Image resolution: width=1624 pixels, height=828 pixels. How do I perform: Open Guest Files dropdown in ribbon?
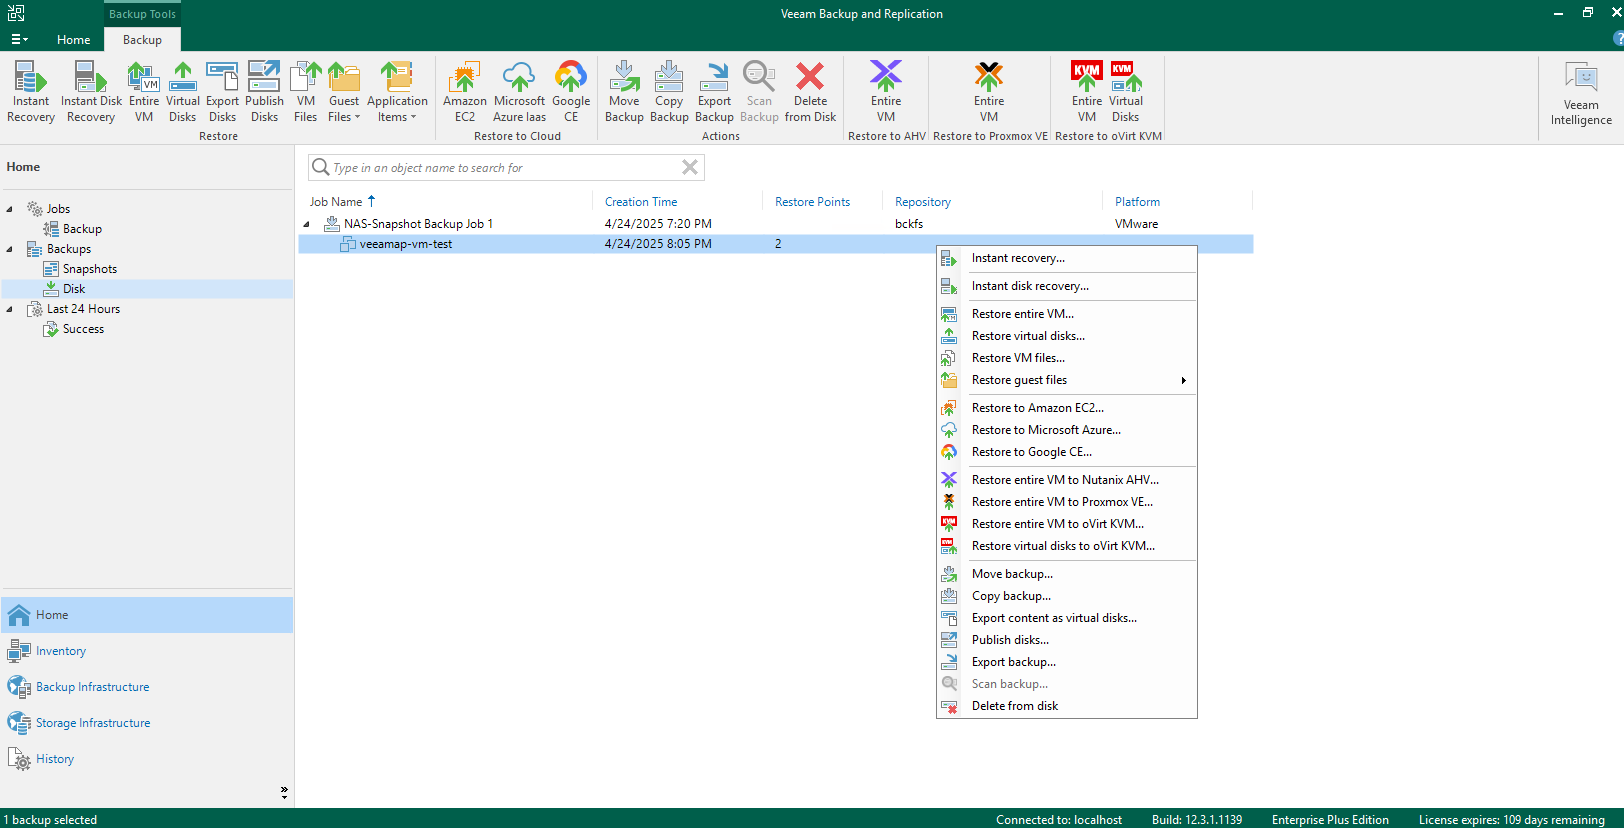tap(344, 92)
